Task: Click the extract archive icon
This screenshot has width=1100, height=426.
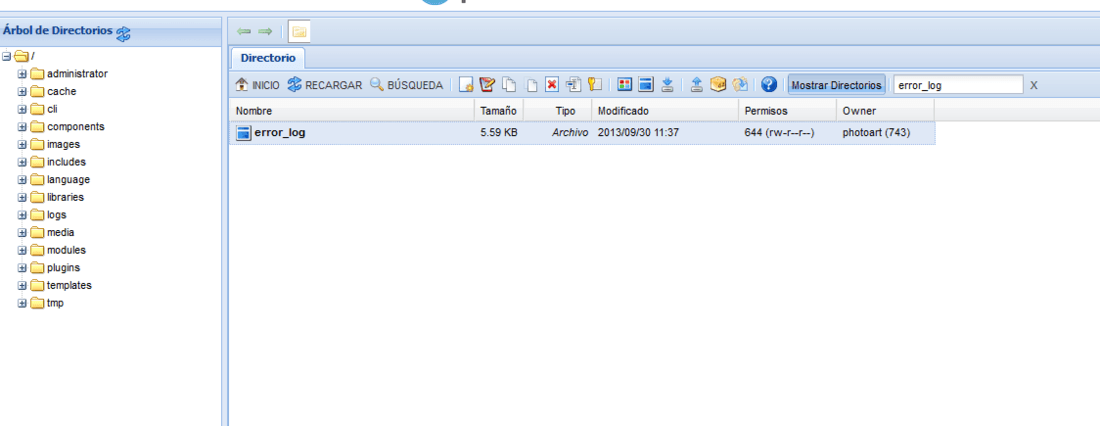Action: 739,85
